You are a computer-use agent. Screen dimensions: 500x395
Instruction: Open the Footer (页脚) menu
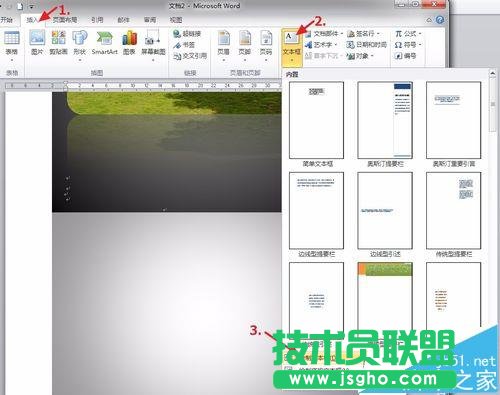(x=245, y=45)
